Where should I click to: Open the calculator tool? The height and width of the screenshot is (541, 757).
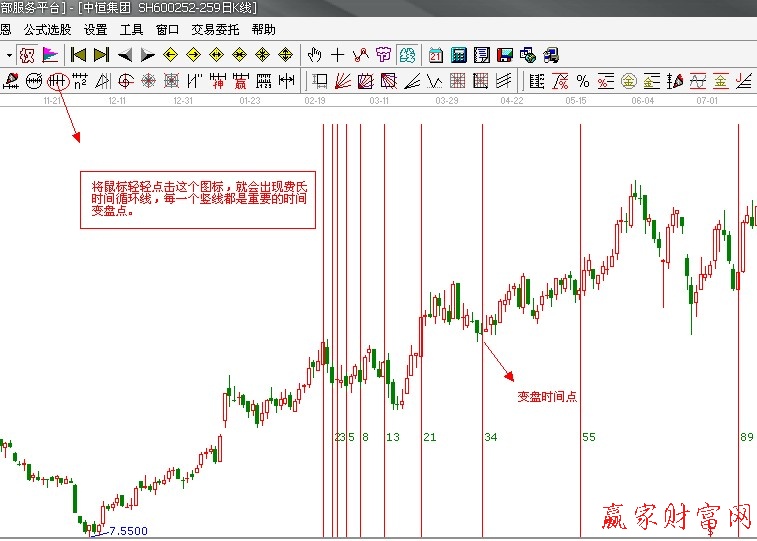click(459, 55)
